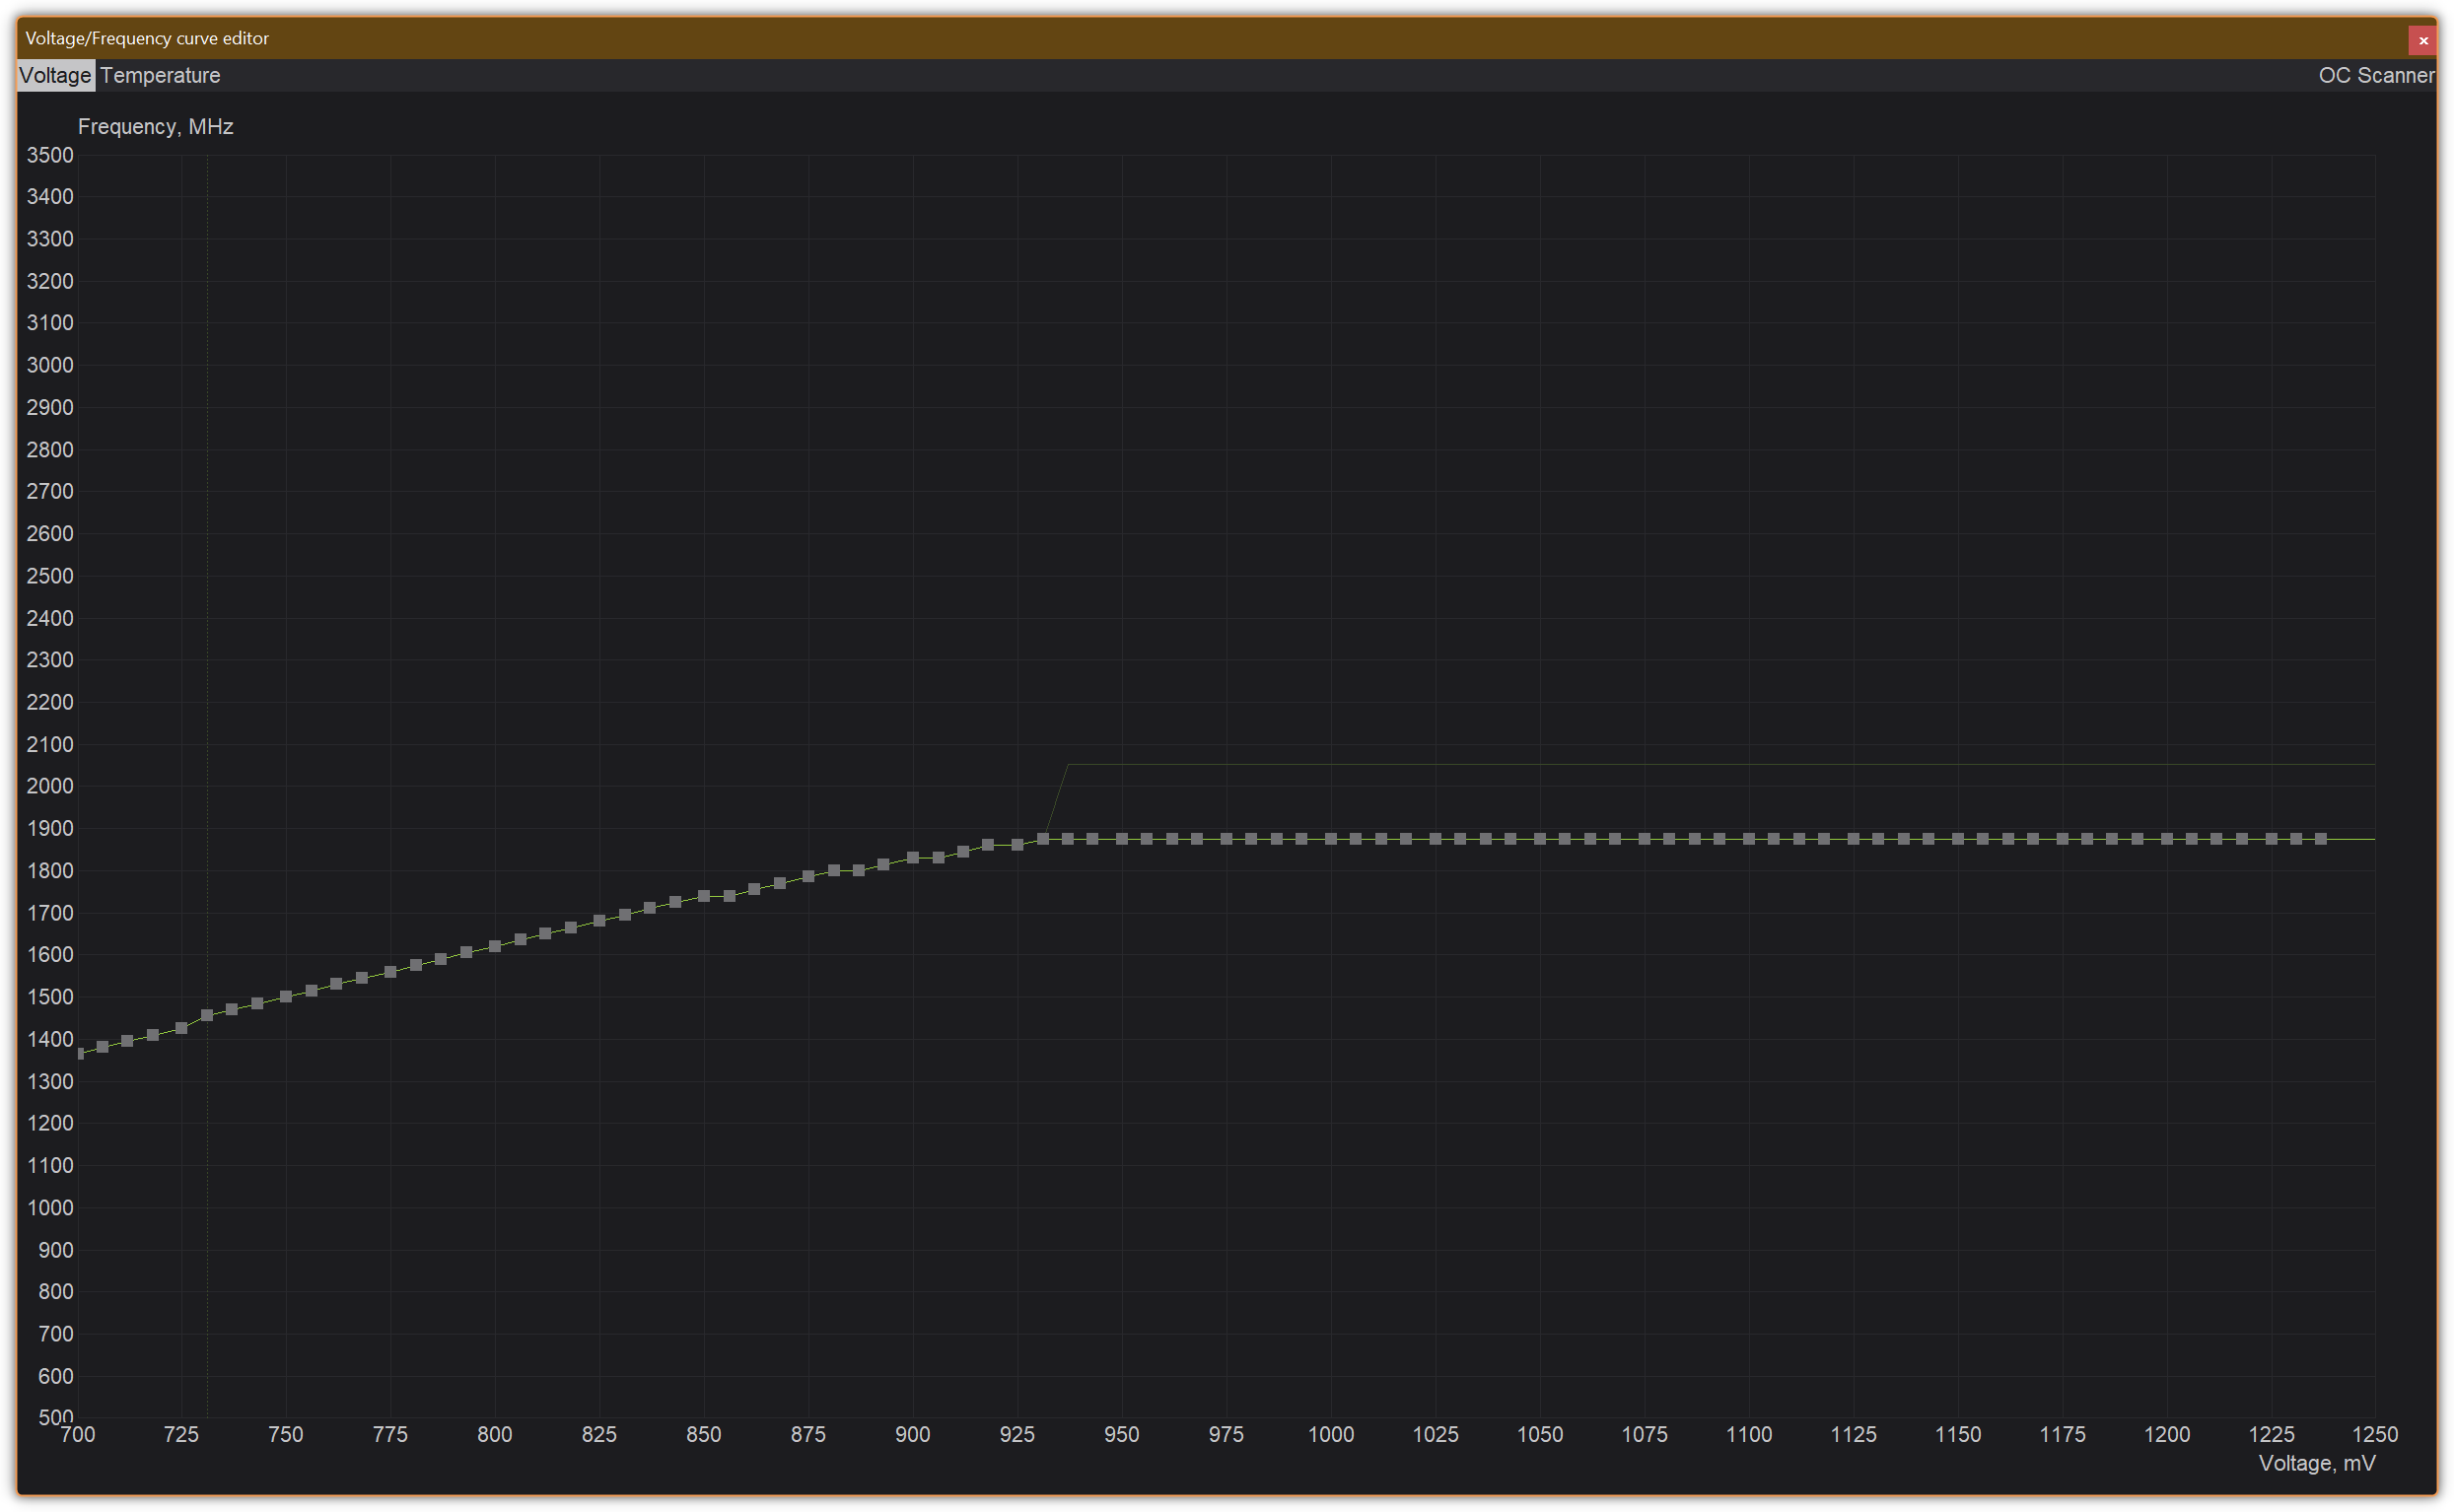This screenshot has width=2454, height=1512.
Task: Click the curve point at 1100 mV
Action: point(1749,839)
